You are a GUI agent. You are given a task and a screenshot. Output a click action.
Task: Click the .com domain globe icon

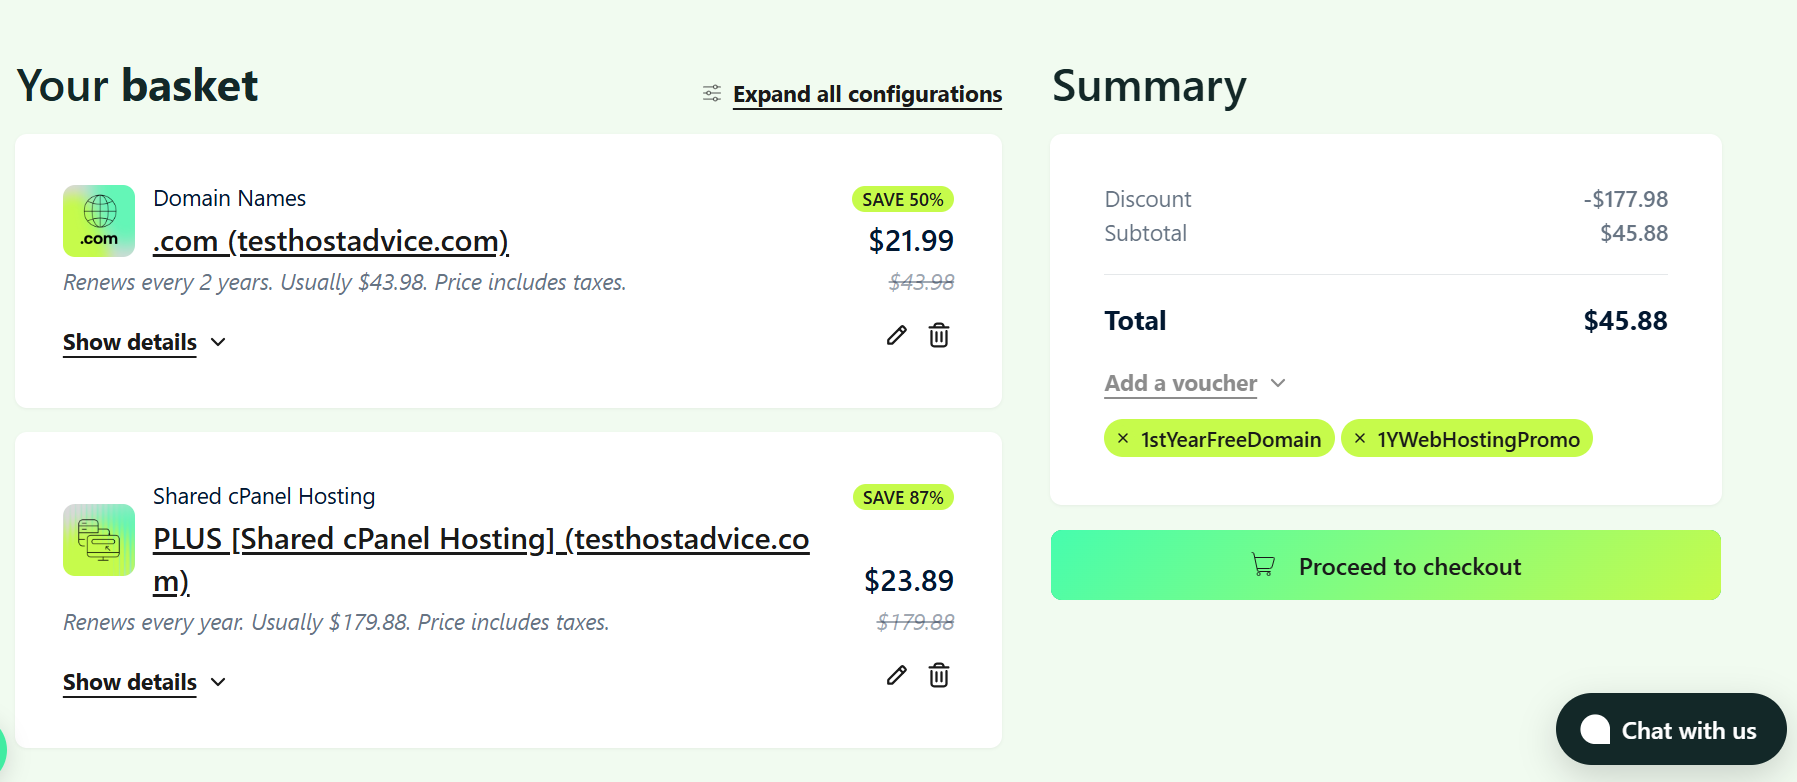pyautogui.click(x=99, y=221)
